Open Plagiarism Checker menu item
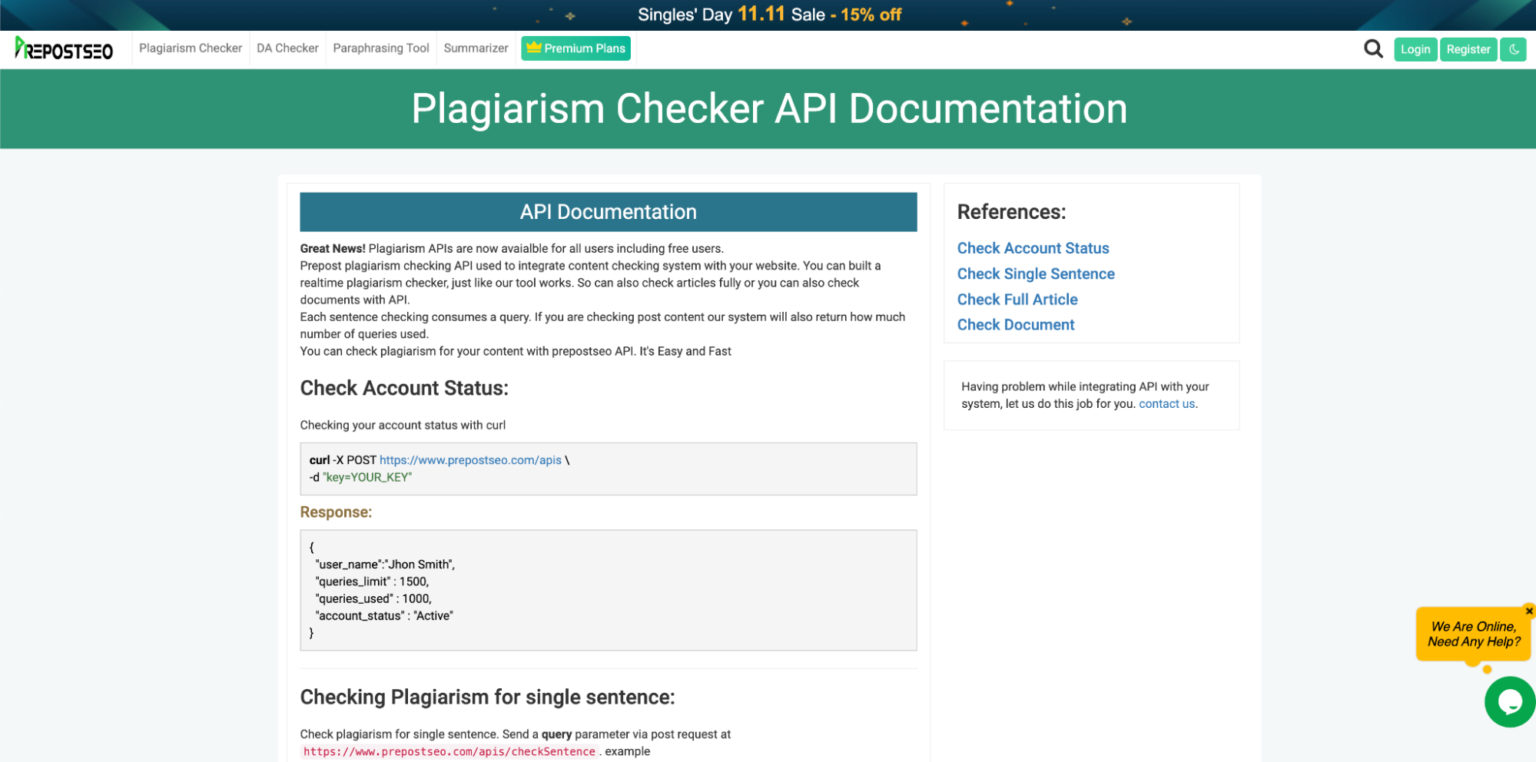The image size is (1536, 762). [191, 48]
